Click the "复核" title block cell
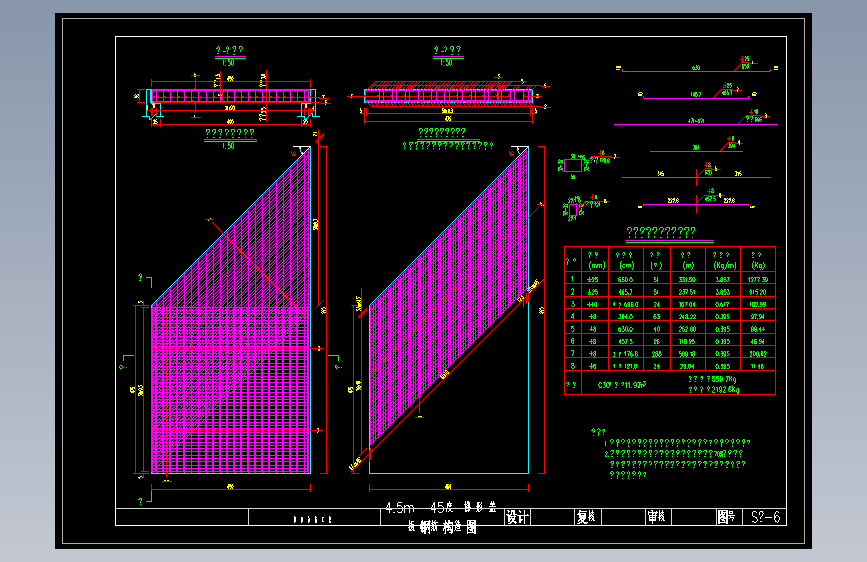Viewport: 867px width, 562px height. (586, 517)
